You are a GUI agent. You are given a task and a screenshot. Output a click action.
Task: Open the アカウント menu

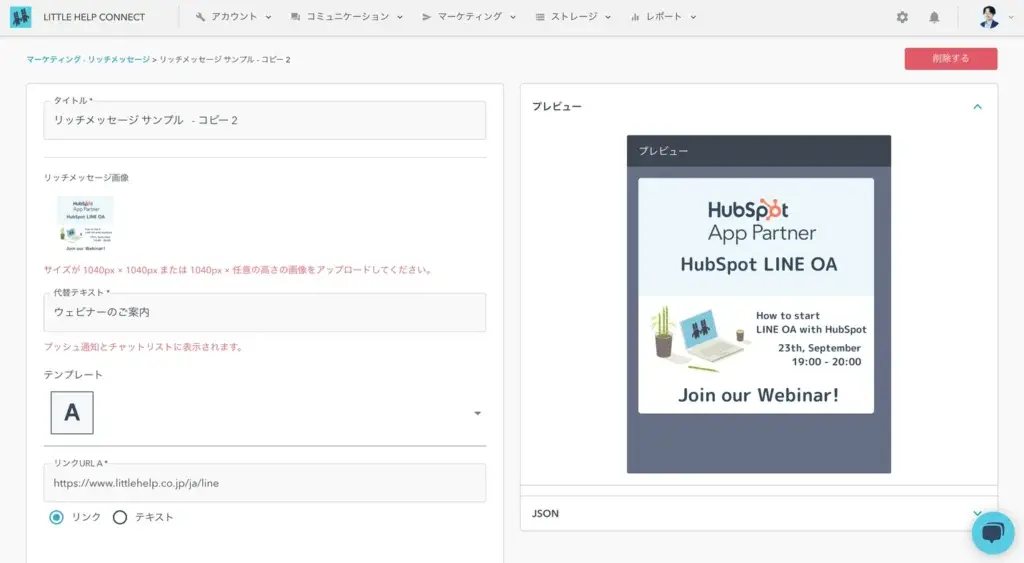(x=234, y=17)
